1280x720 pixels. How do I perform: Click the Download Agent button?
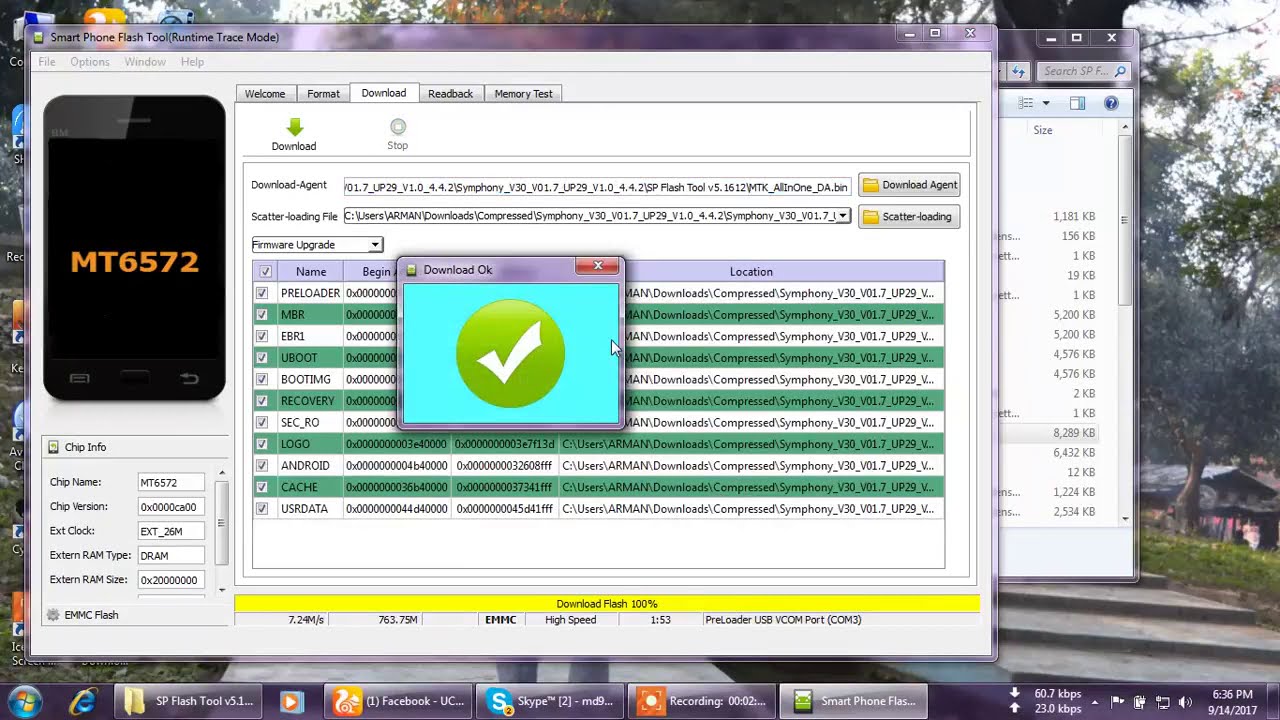[909, 185]
